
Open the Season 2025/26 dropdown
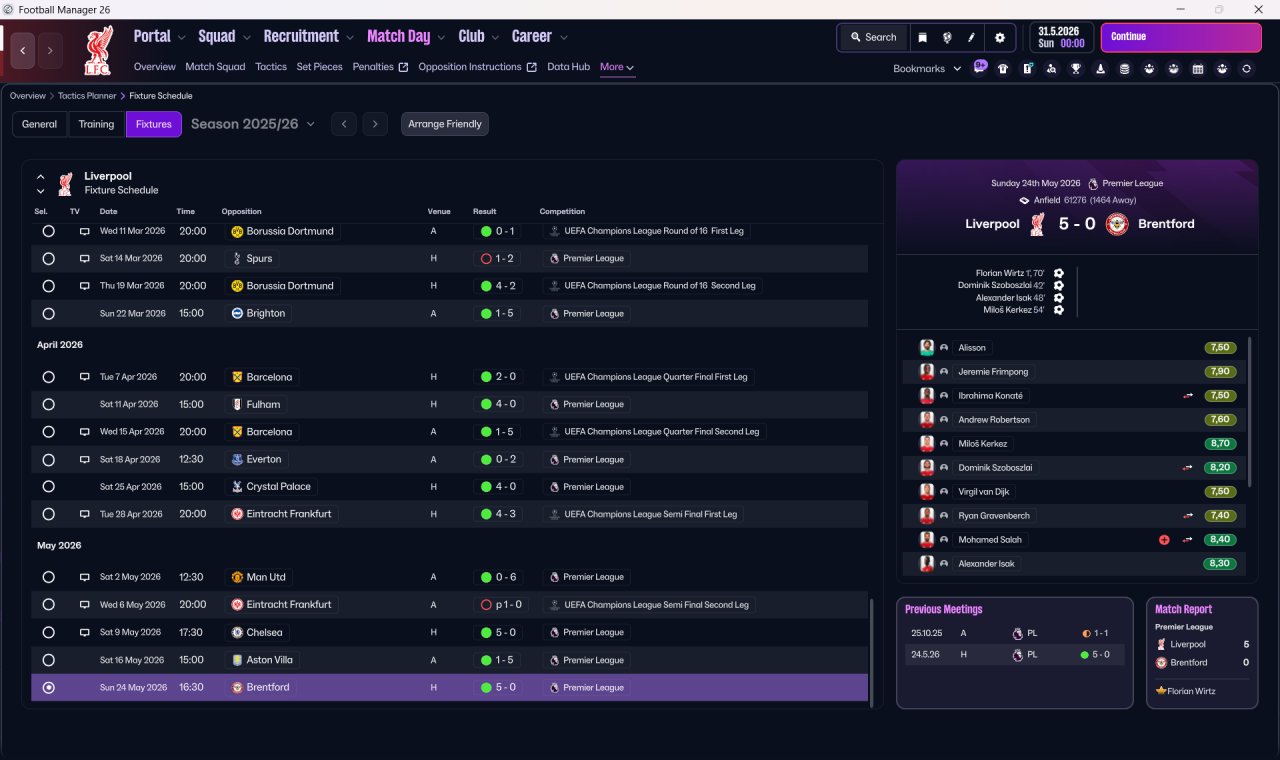pos(252,124)
